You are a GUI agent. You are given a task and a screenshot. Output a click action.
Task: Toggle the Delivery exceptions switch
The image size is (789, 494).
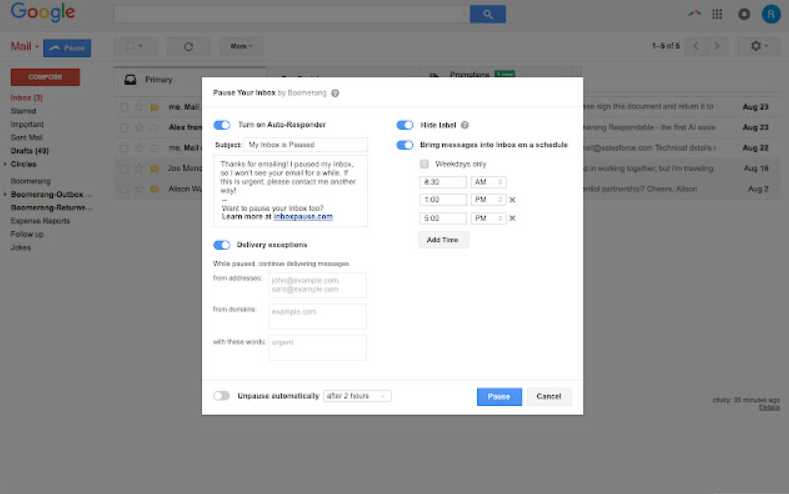[x=221, y=245]
